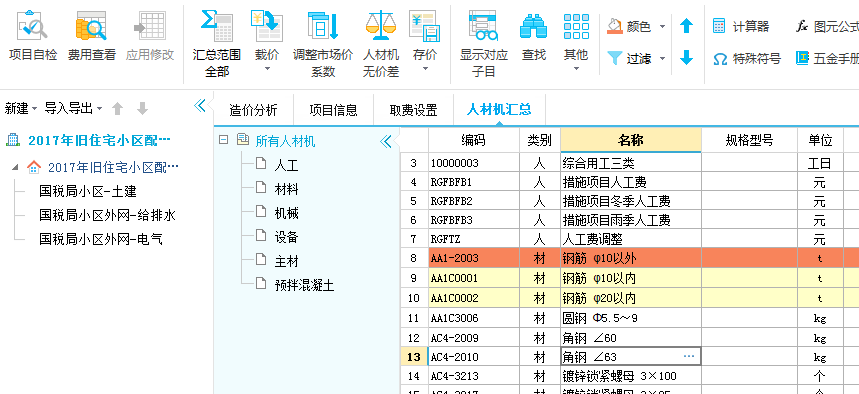The width and height of the screenshot is (859, 394).
Task: Click 显示对应子目 icon
Action: (483, 26)
